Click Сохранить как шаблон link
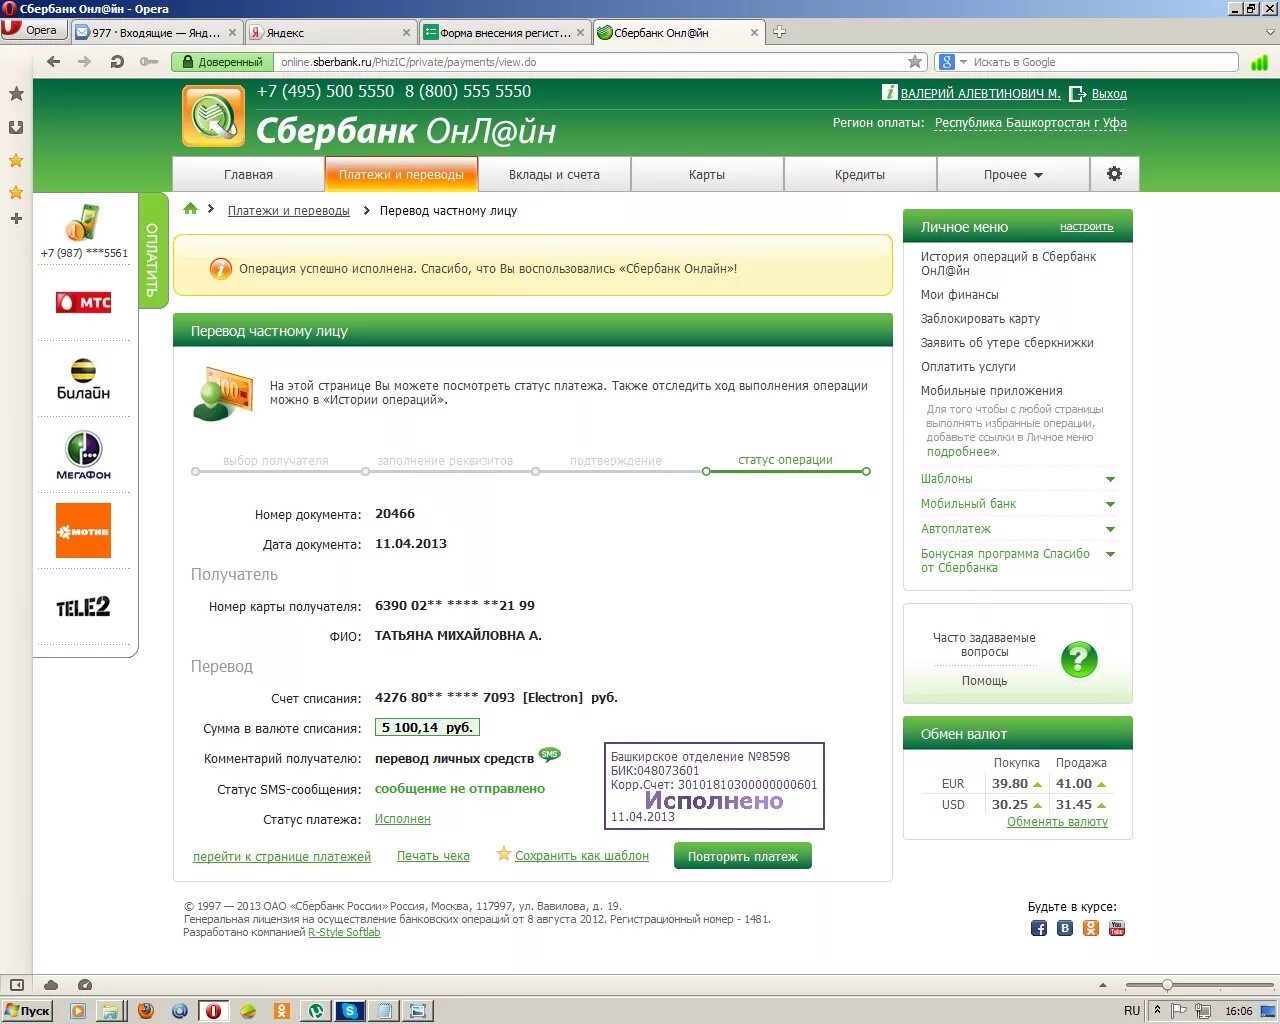This screenshot has width=1280, height=1024. click(582, 856)
